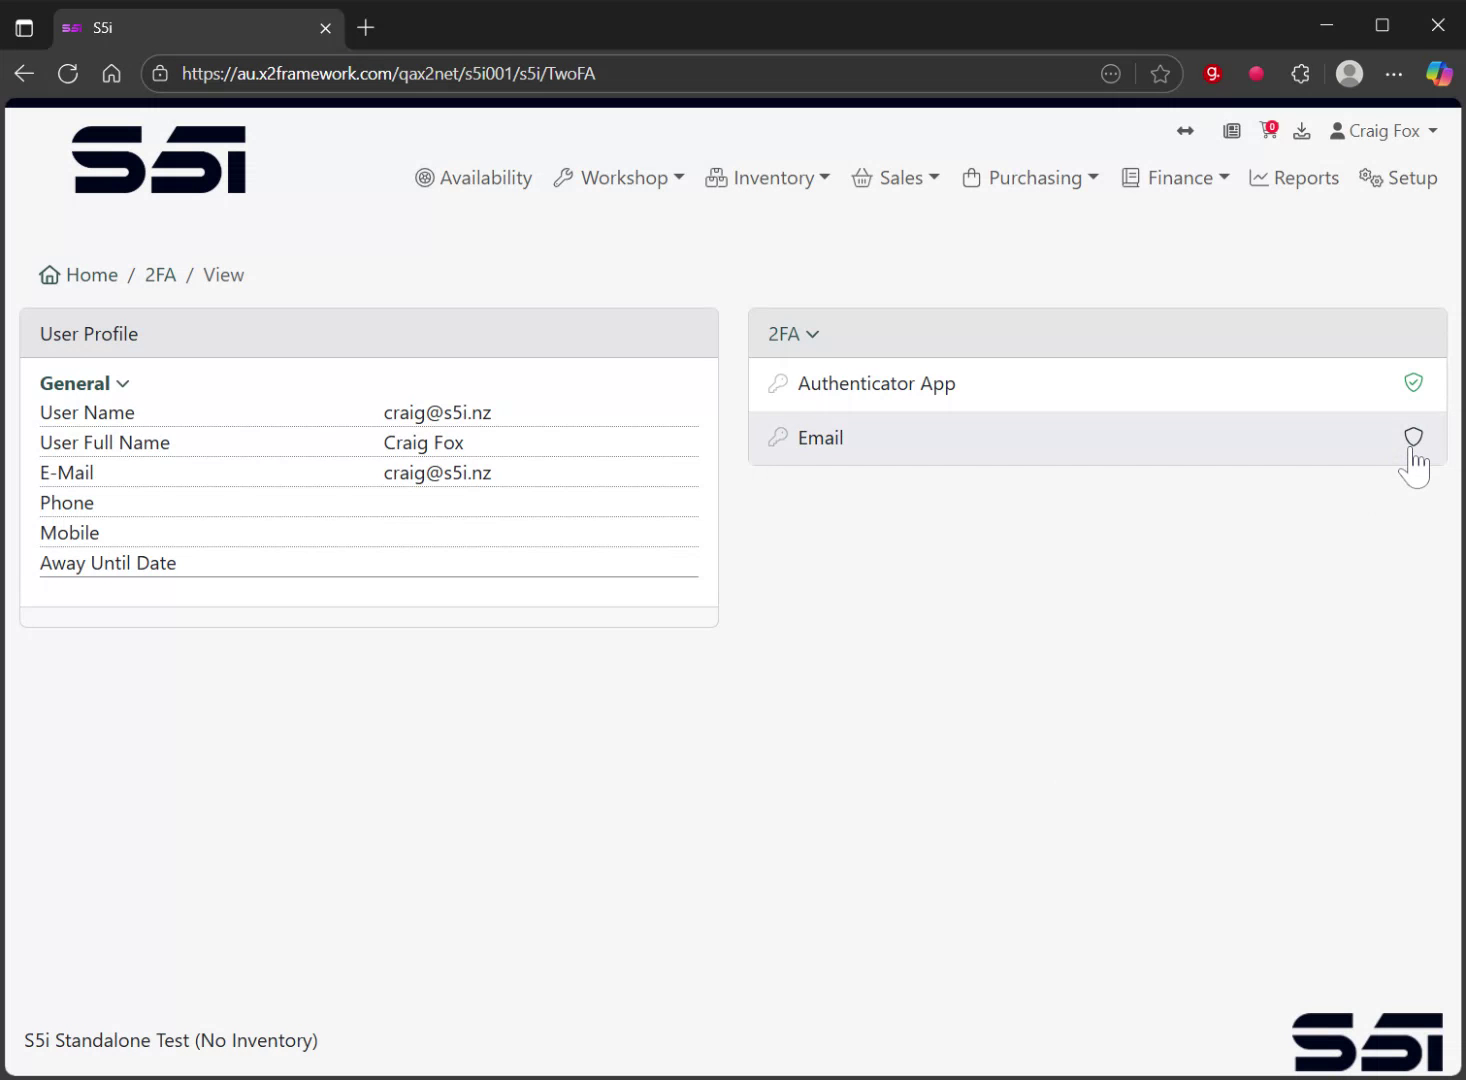
Task: Expand the Inventory menu
Action: 768,178
